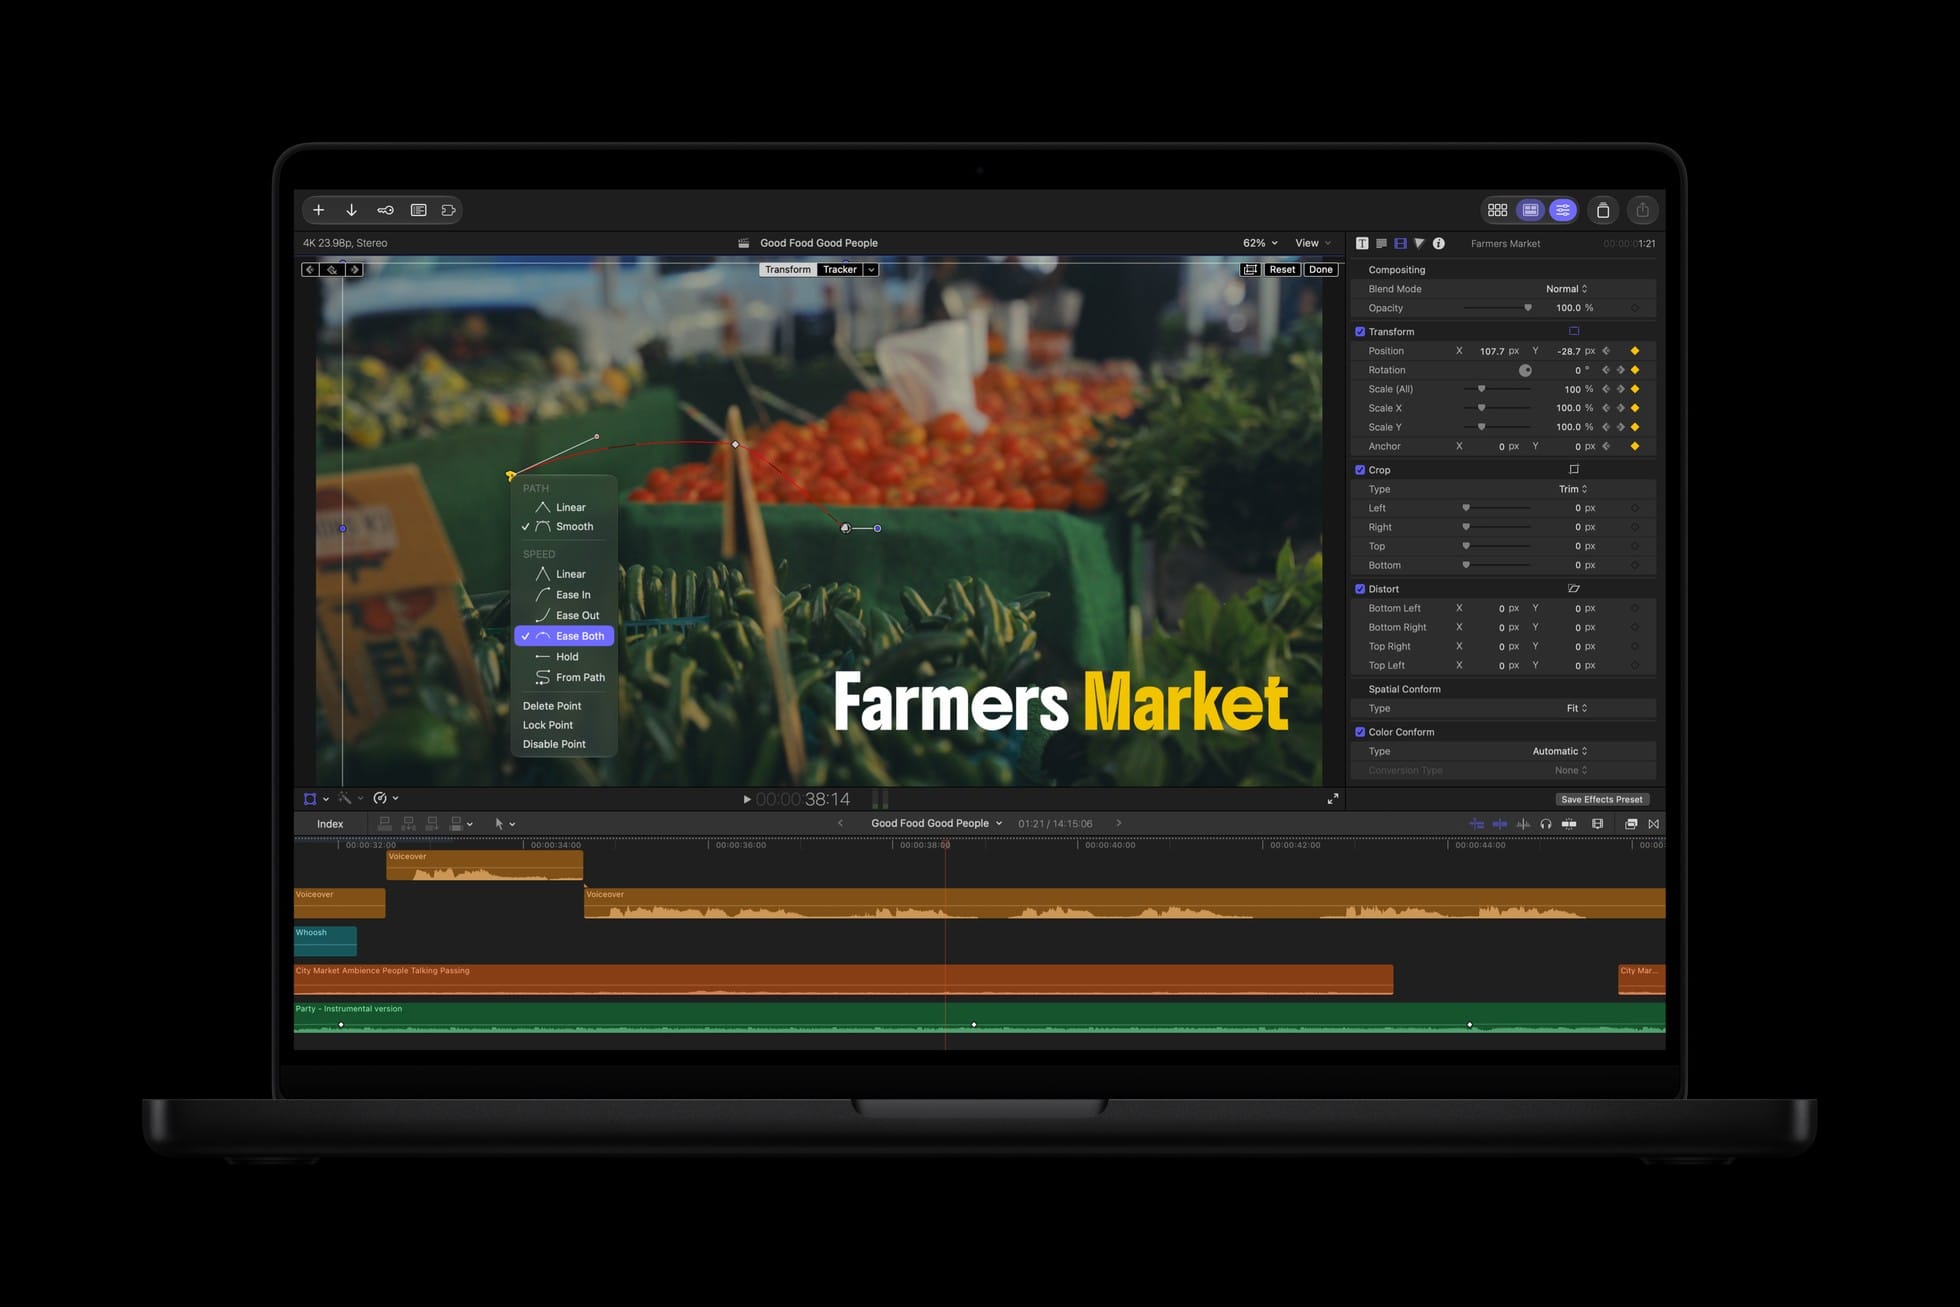Open the color inspector triangle icon
The image size is (1960, 1307).
pyautogui.click(x=1419, y=243)
